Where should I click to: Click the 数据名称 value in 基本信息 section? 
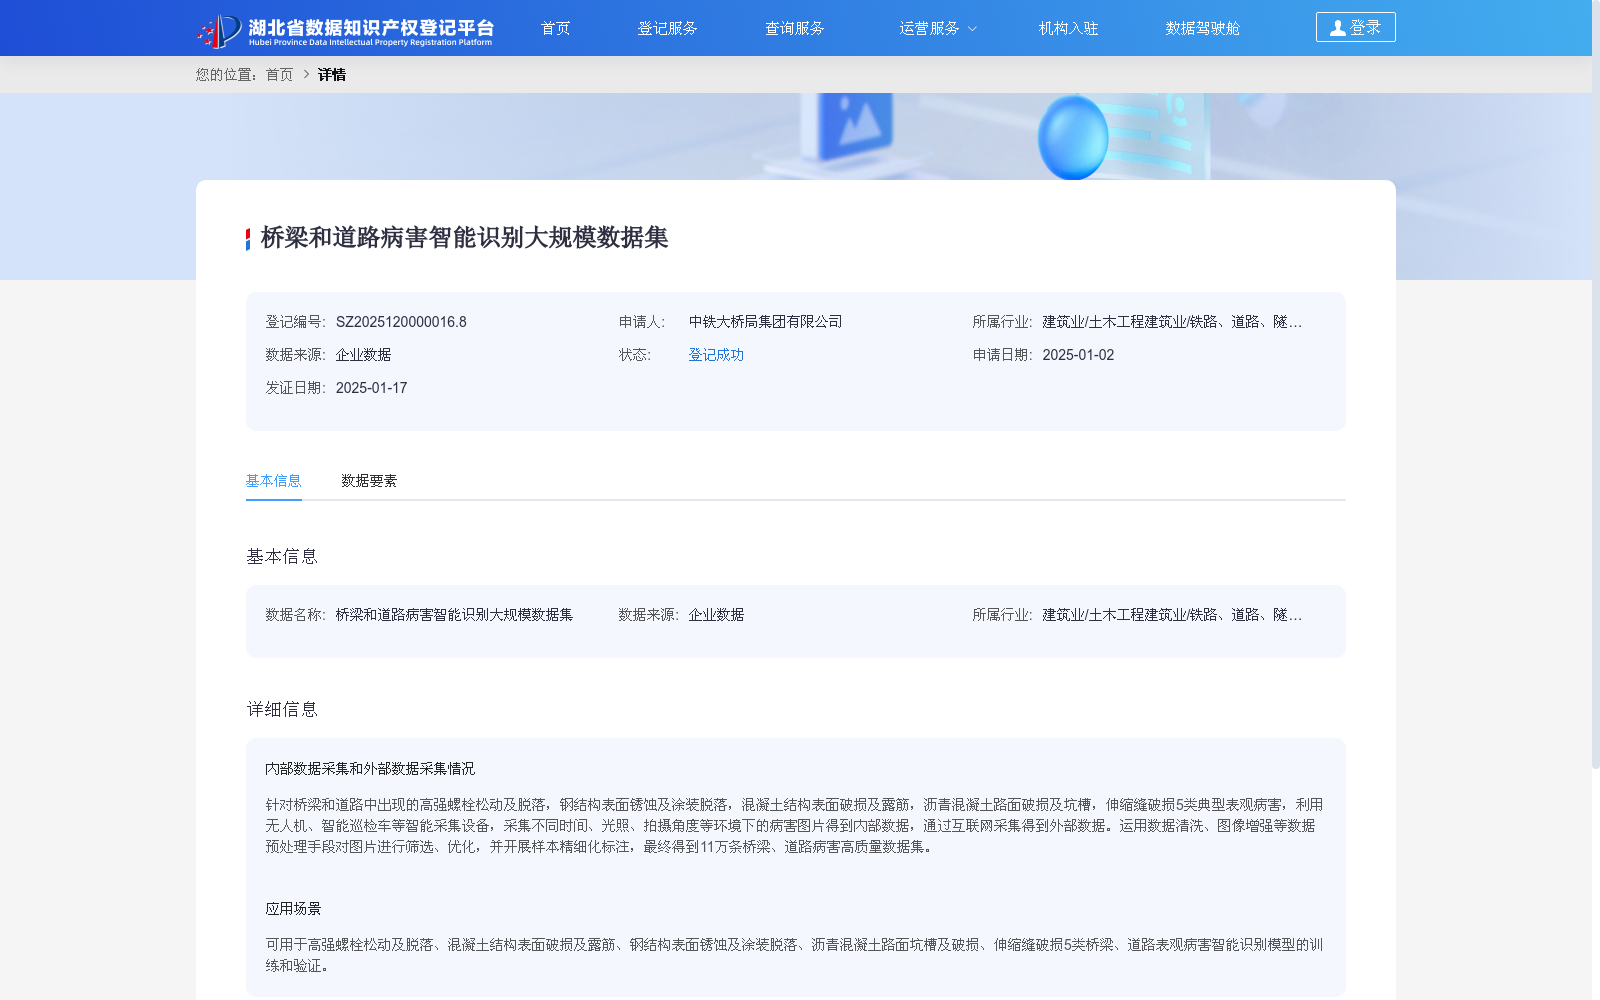[454, 615]
